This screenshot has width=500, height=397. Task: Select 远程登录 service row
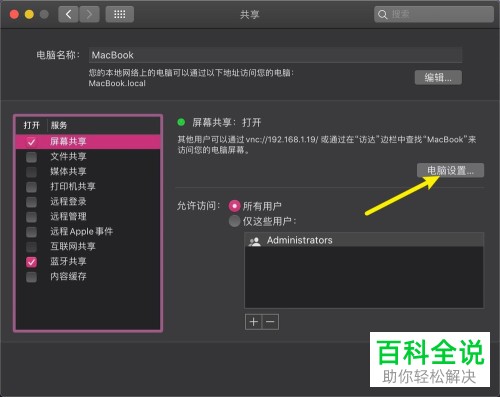point(88,202)
